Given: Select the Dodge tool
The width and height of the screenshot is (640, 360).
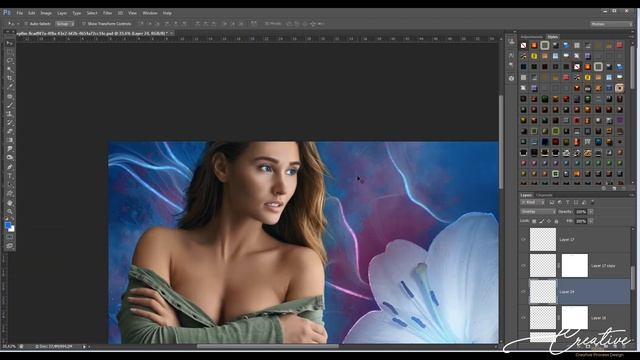Looking at the screenshot, I should point(9,158).
